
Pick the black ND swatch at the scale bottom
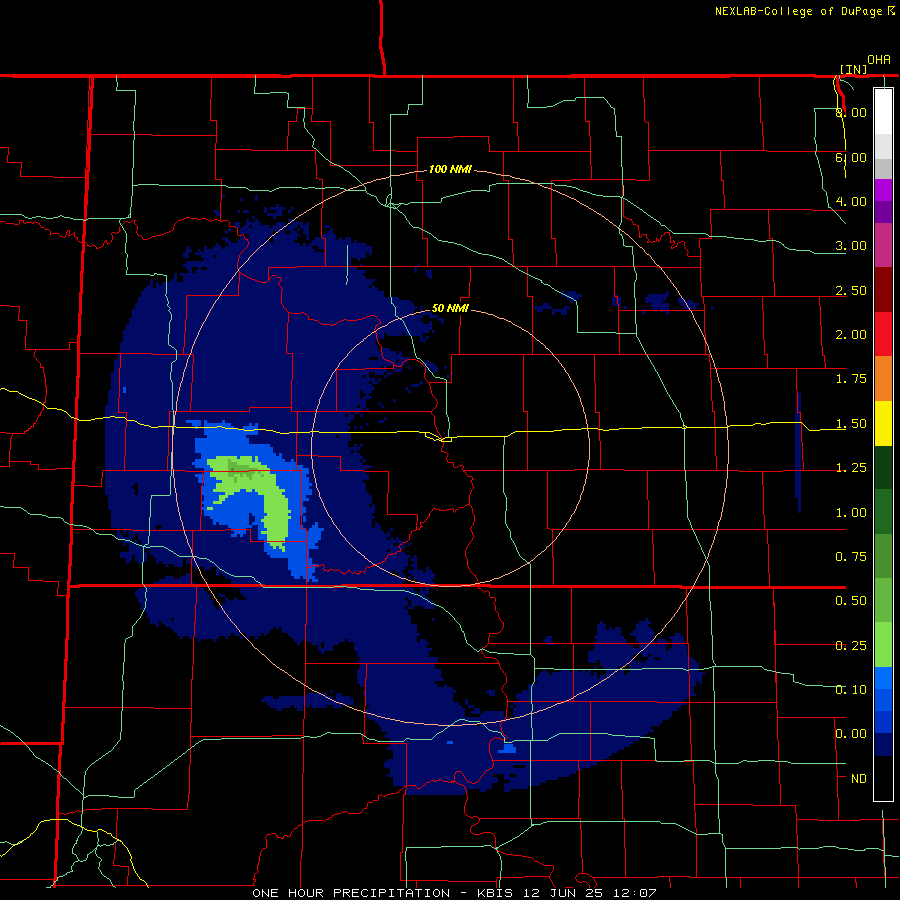click(883, 778)
